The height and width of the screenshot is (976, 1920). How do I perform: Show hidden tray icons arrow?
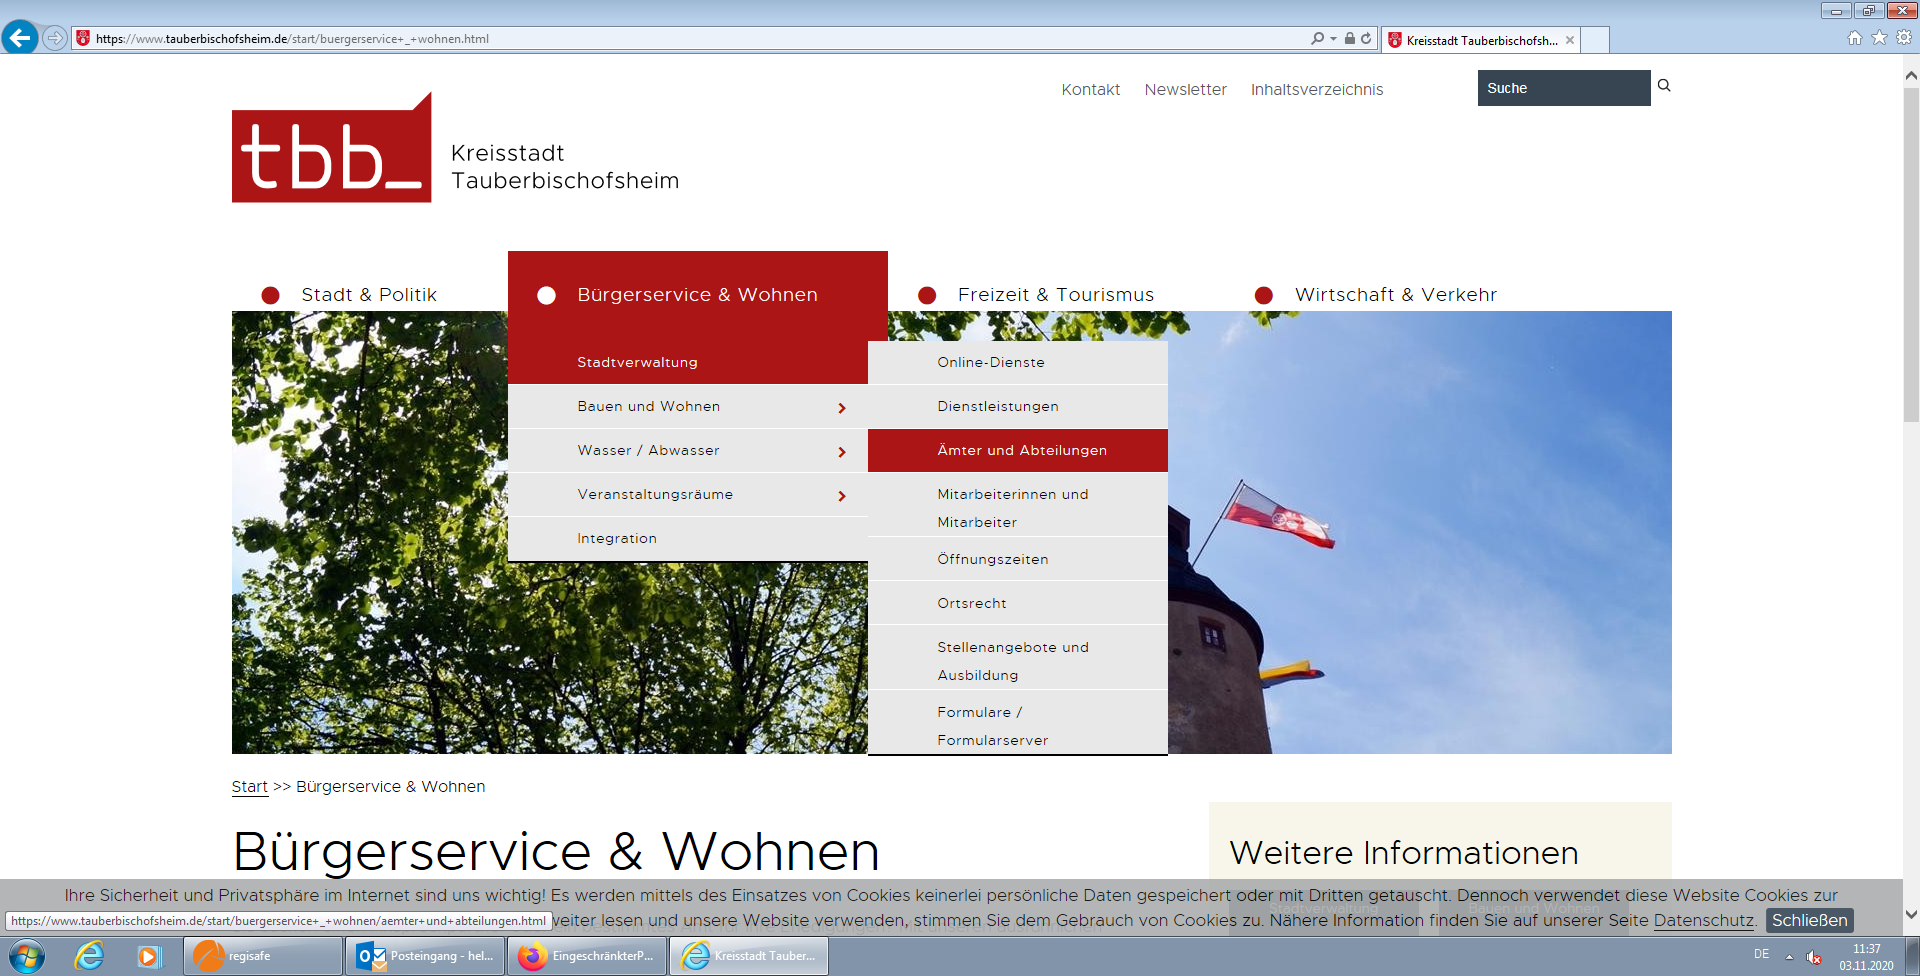point(1789,957)
